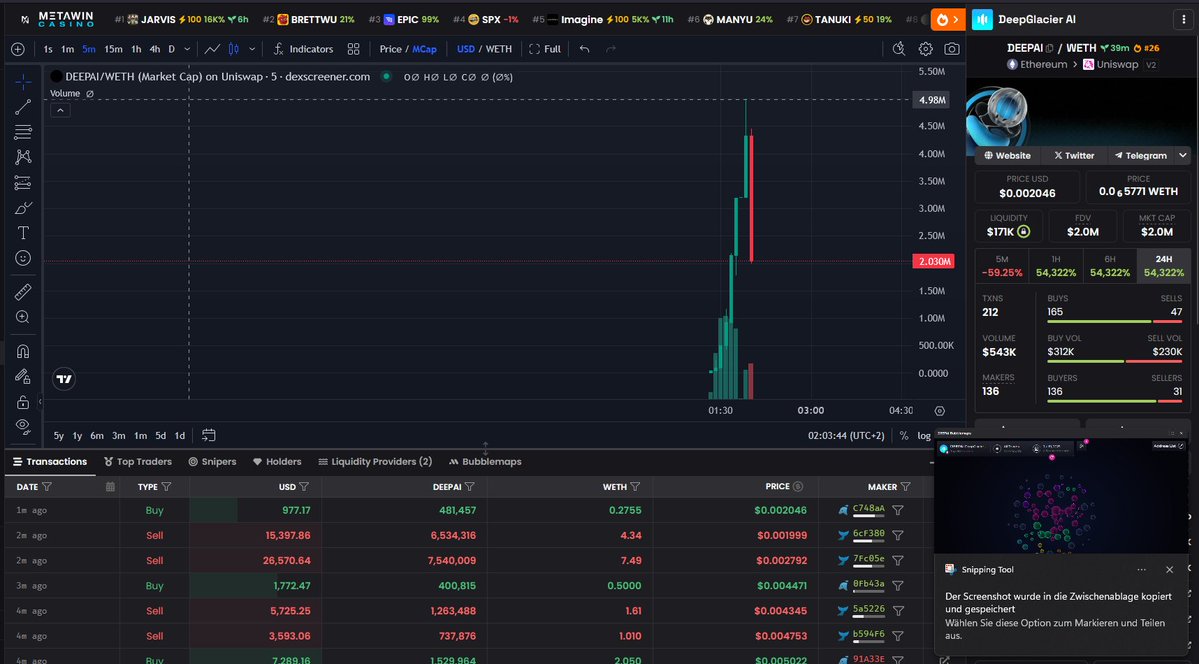Expand more links chevron beside Telegram

point(1183,155)
